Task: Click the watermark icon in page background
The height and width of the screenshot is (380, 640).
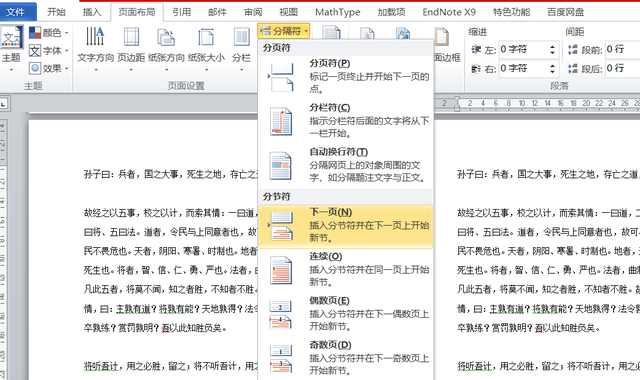Action: pos(367,33)
